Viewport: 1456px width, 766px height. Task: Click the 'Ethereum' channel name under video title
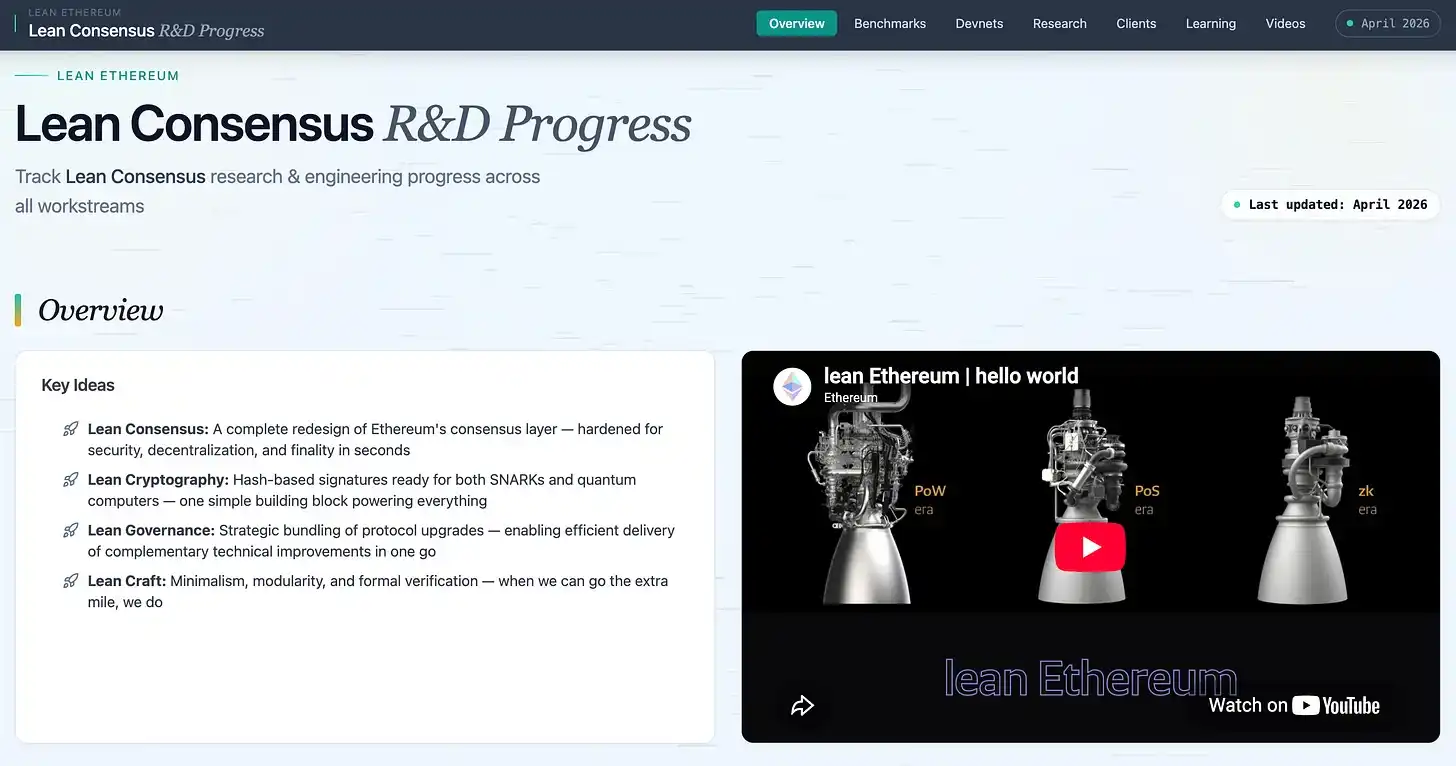[x=850, y=398]
